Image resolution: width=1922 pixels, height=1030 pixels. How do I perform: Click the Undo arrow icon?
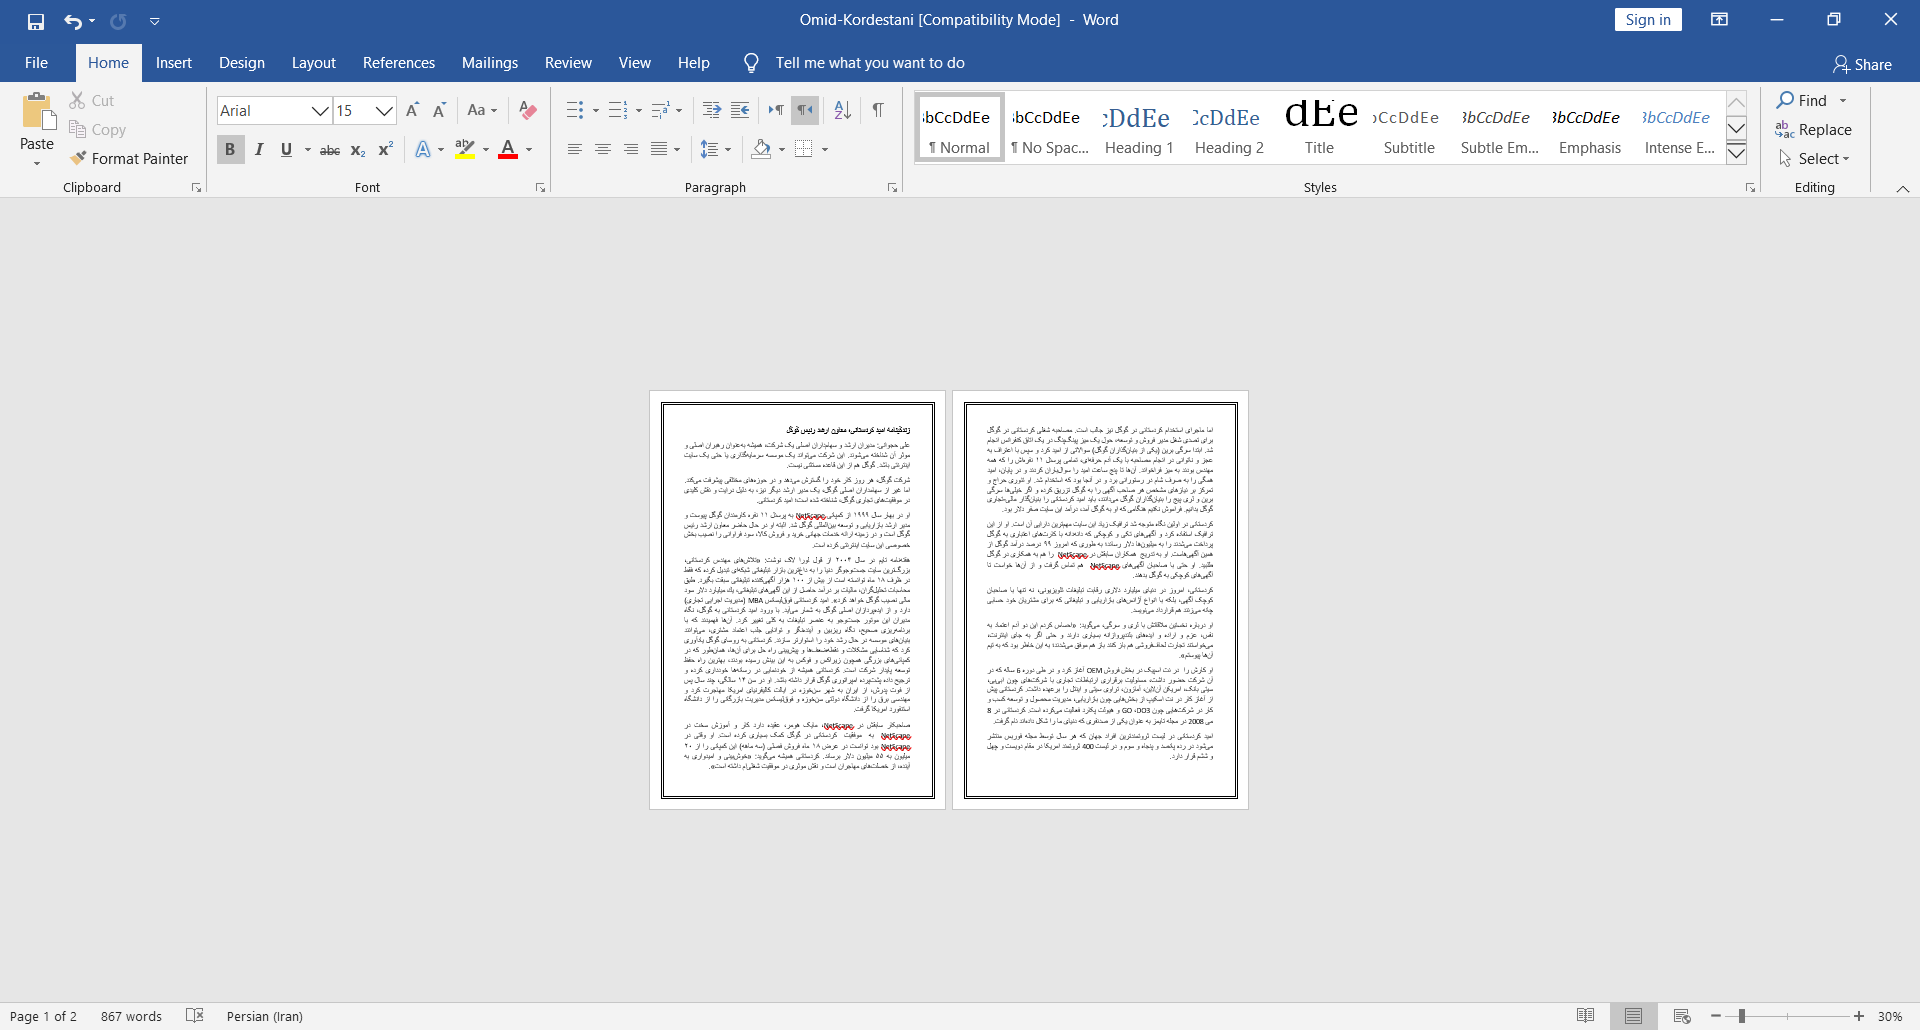tap(72, 21)
